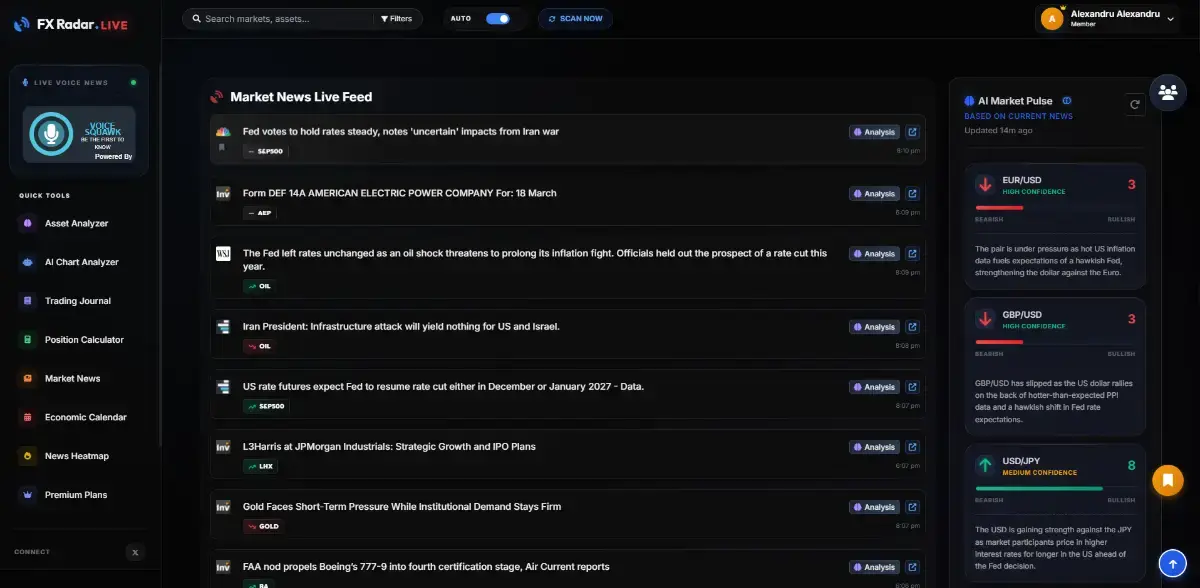Click the GBP/USD bearish-bullish sentiment bar

(1055, 343)
